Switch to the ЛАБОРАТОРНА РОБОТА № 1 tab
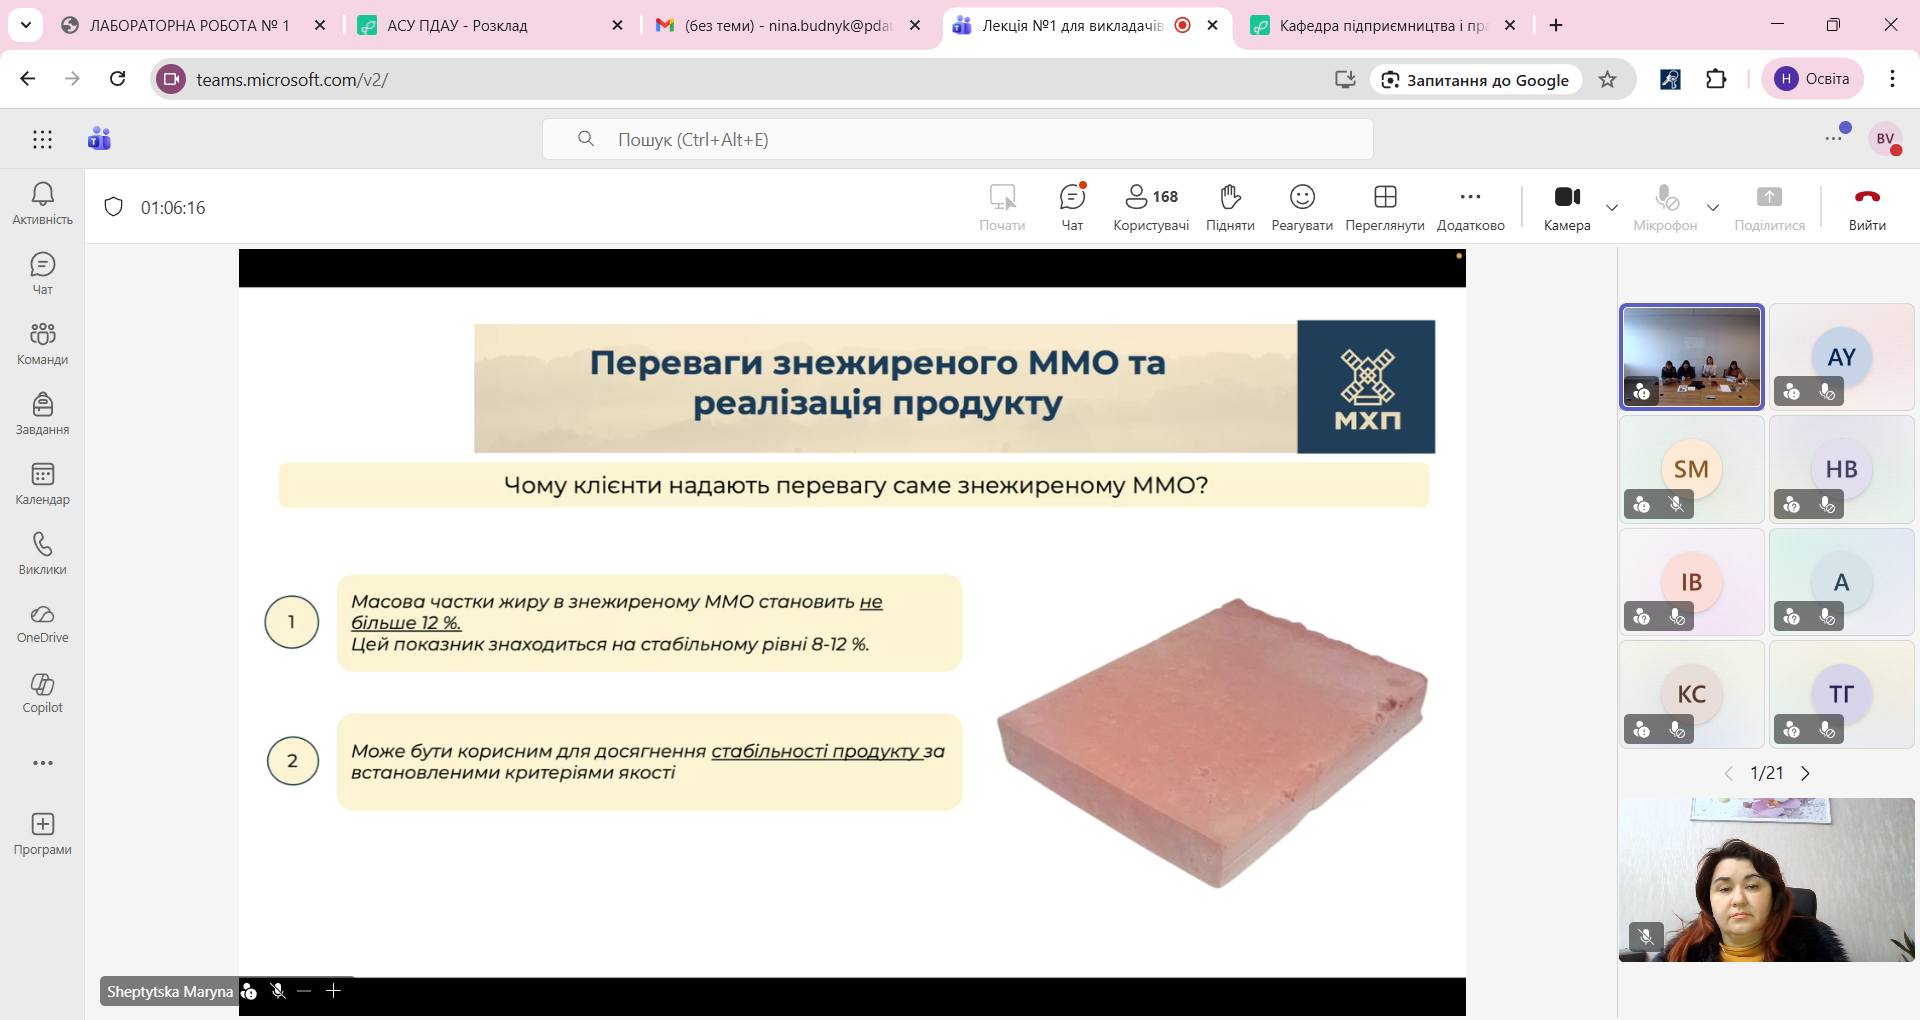This screenshot has height=1020, width=1920. (189, 26)
